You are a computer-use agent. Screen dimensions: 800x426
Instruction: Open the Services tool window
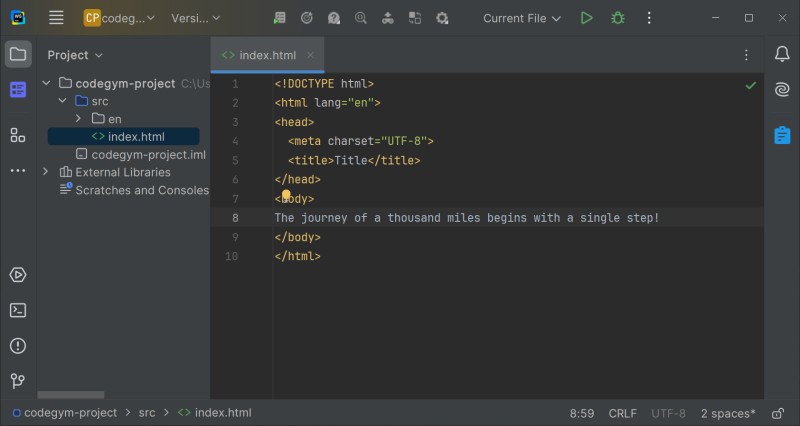(18, 275)
